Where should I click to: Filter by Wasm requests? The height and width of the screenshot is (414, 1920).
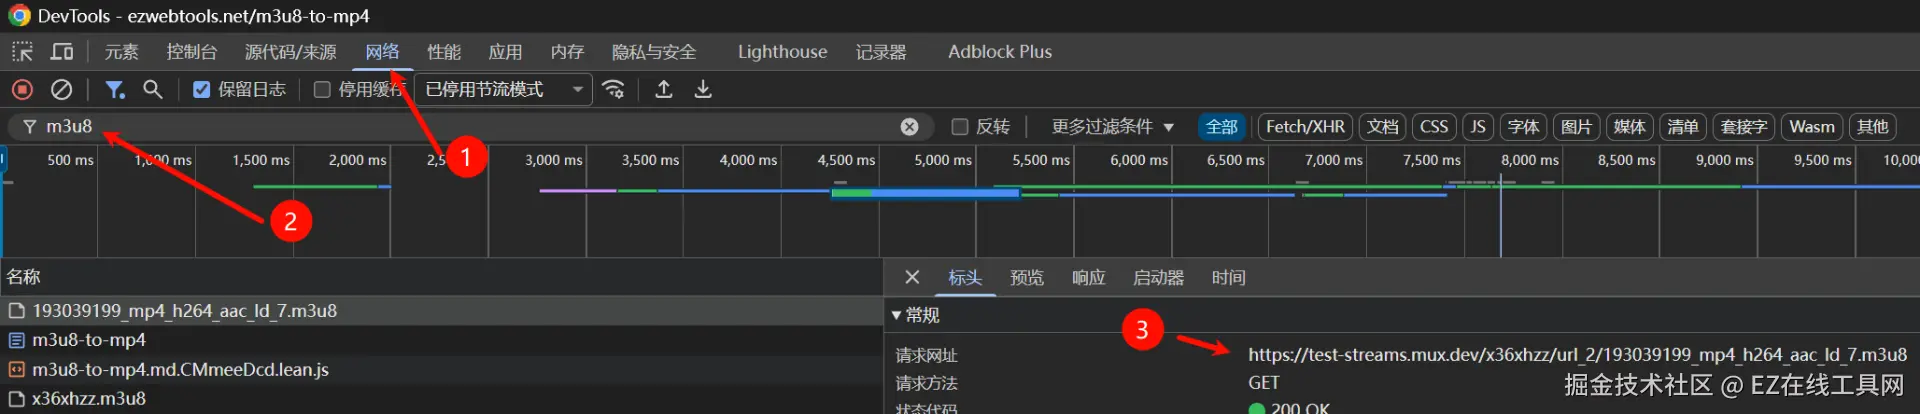(1812, 127)
